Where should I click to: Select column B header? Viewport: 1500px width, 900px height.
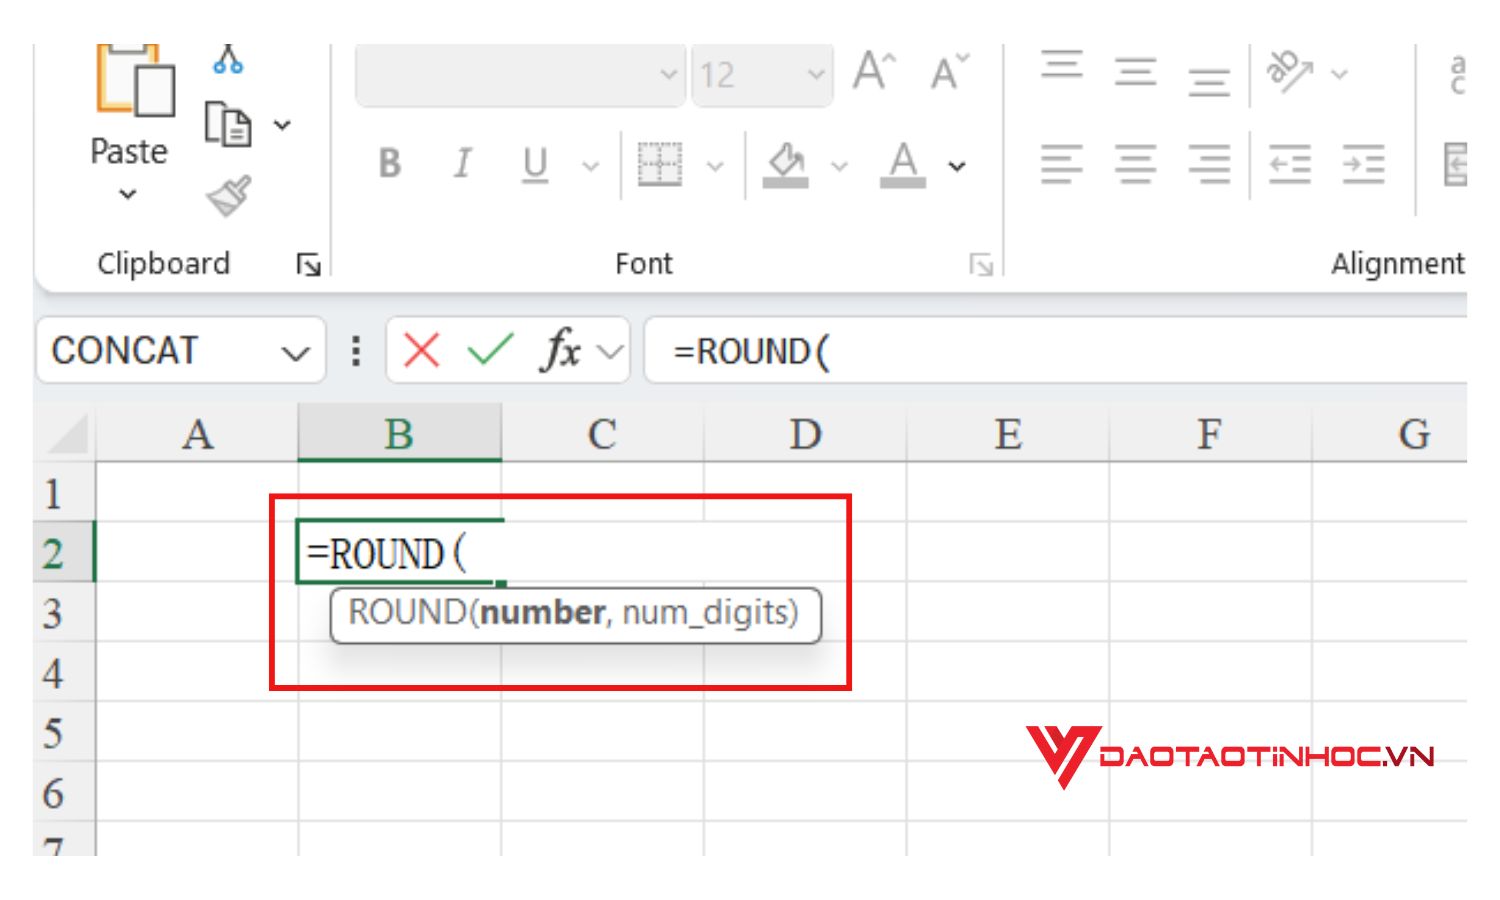coord(399,433)
